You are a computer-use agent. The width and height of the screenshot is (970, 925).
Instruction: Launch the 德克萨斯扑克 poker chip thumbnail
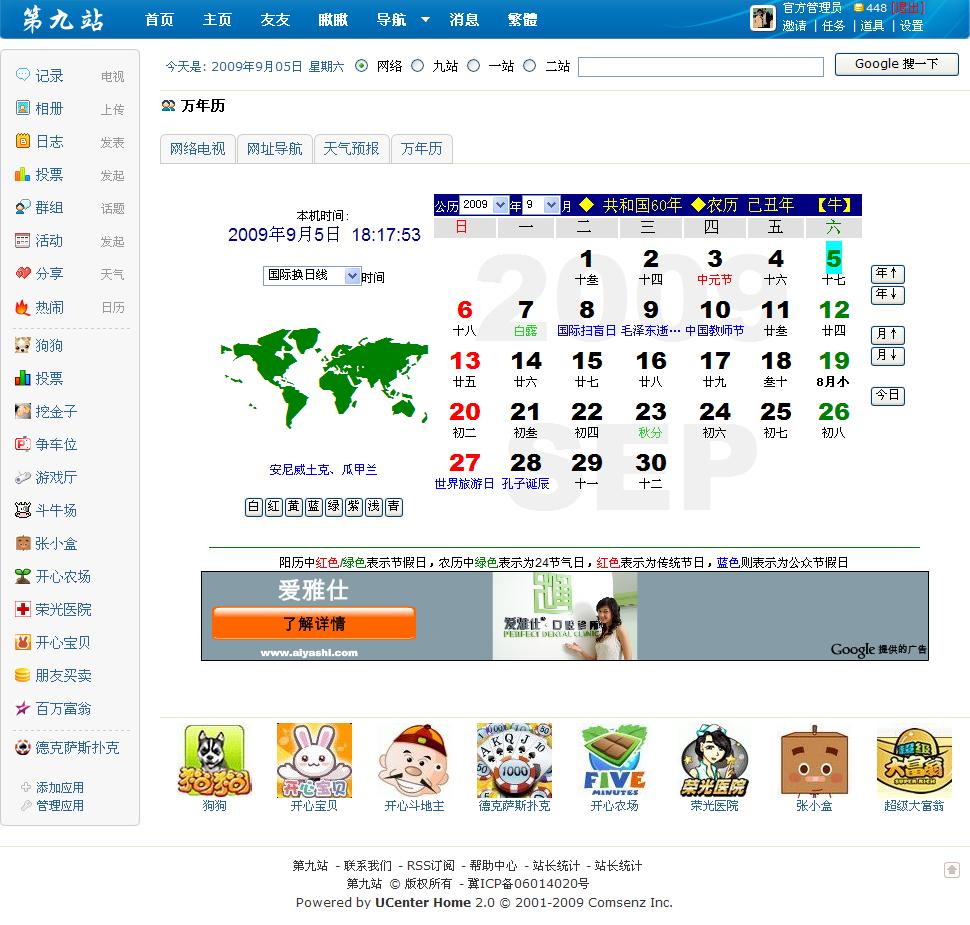[x=514, y=760]
